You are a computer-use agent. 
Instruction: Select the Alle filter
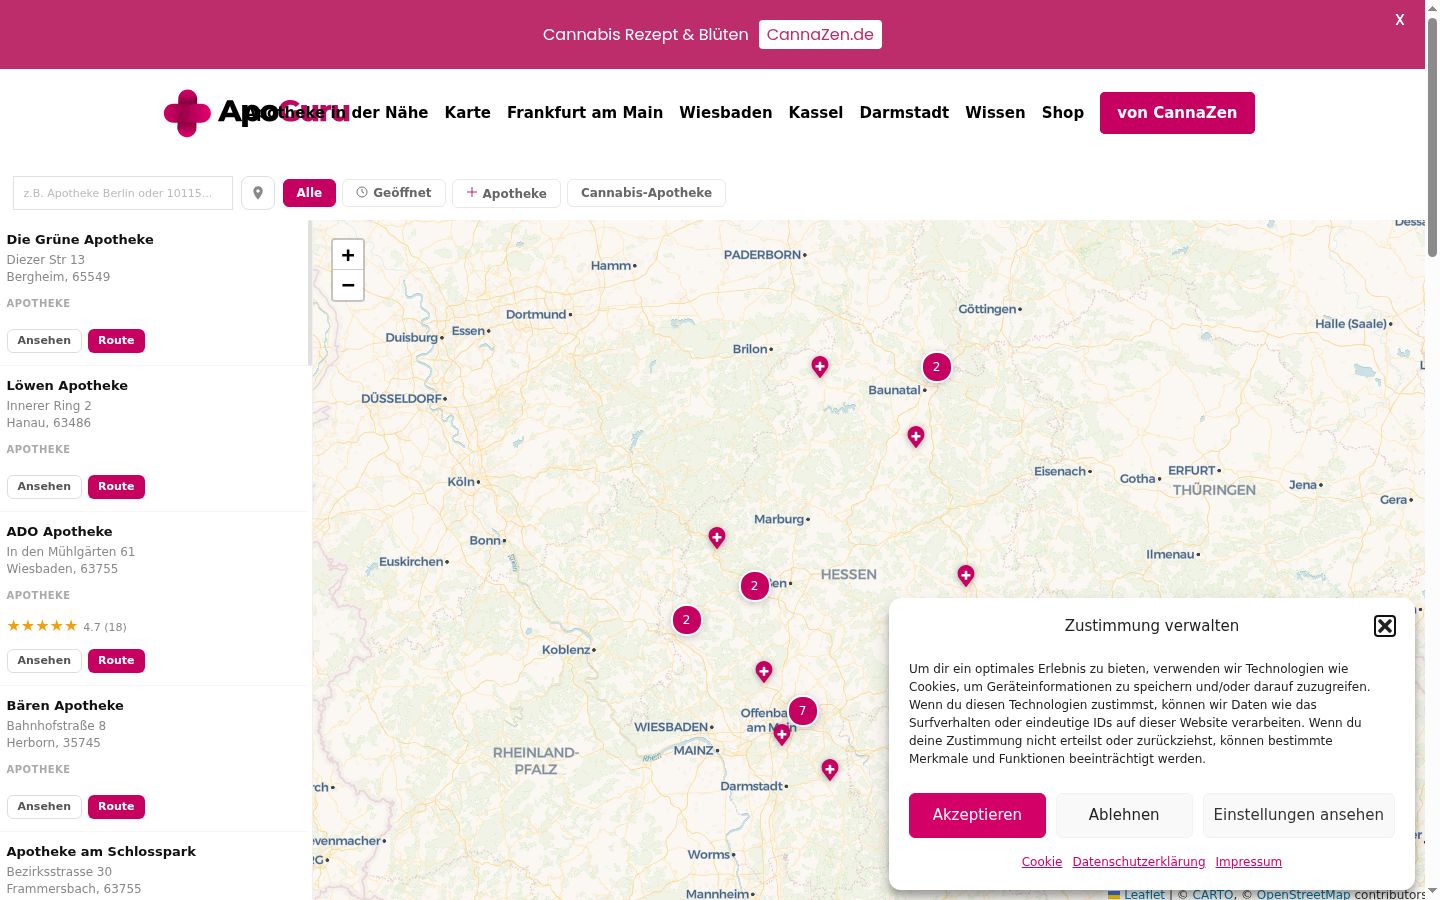tap(309, 193)
